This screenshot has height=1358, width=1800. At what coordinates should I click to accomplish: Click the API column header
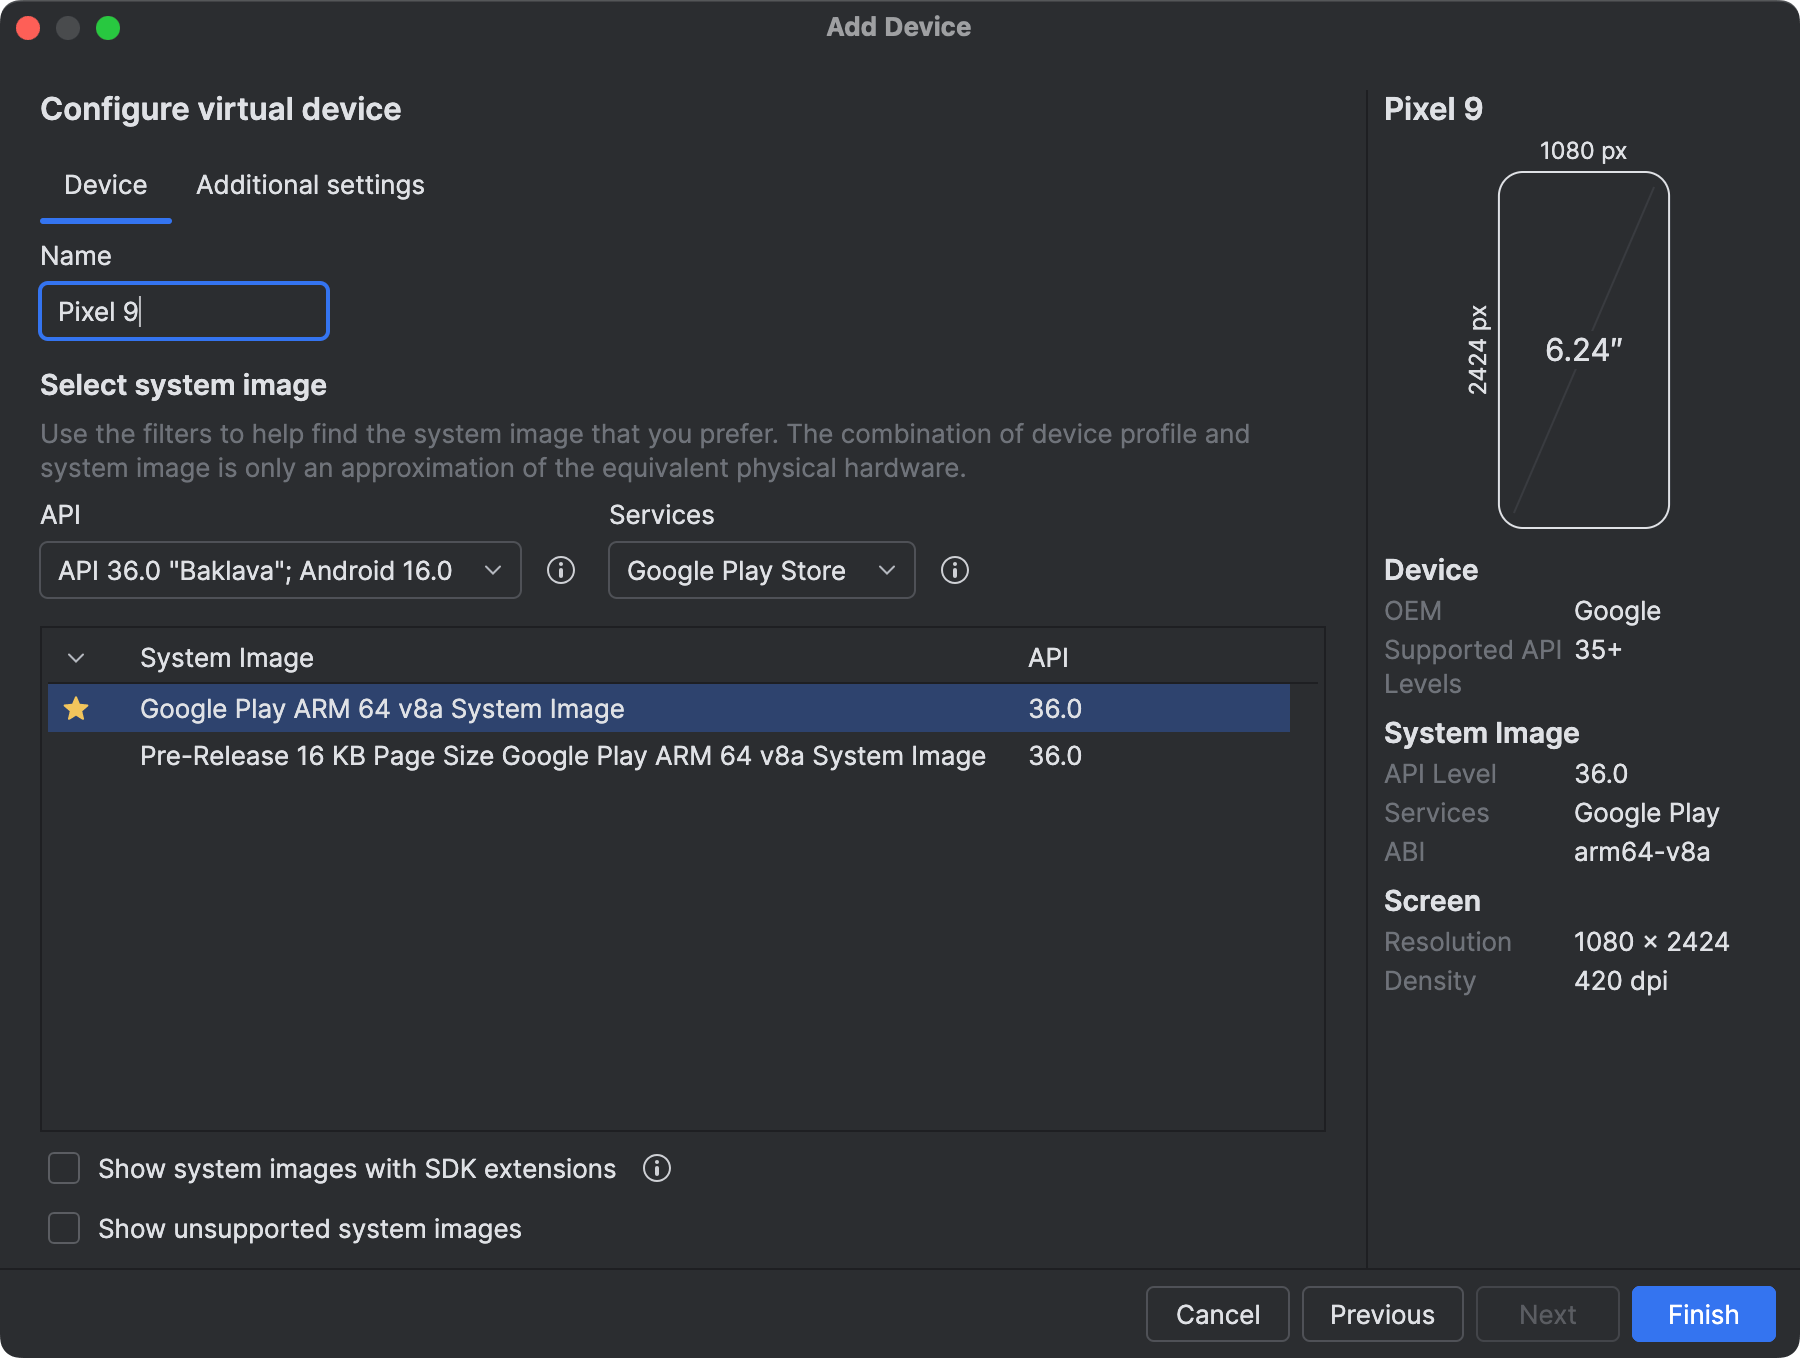coord(1048,657)
